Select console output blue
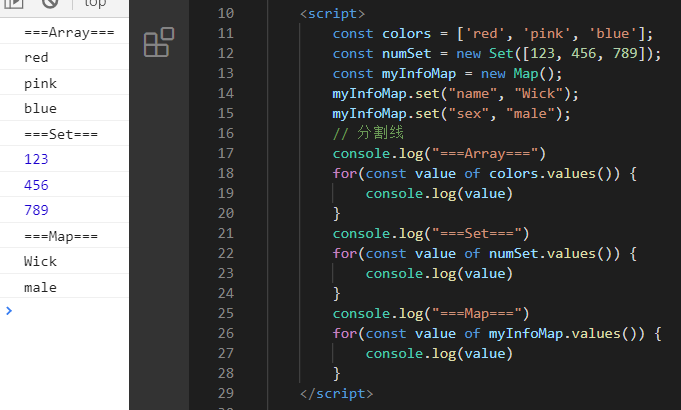681x410 pixels. [x=40, y=108]
